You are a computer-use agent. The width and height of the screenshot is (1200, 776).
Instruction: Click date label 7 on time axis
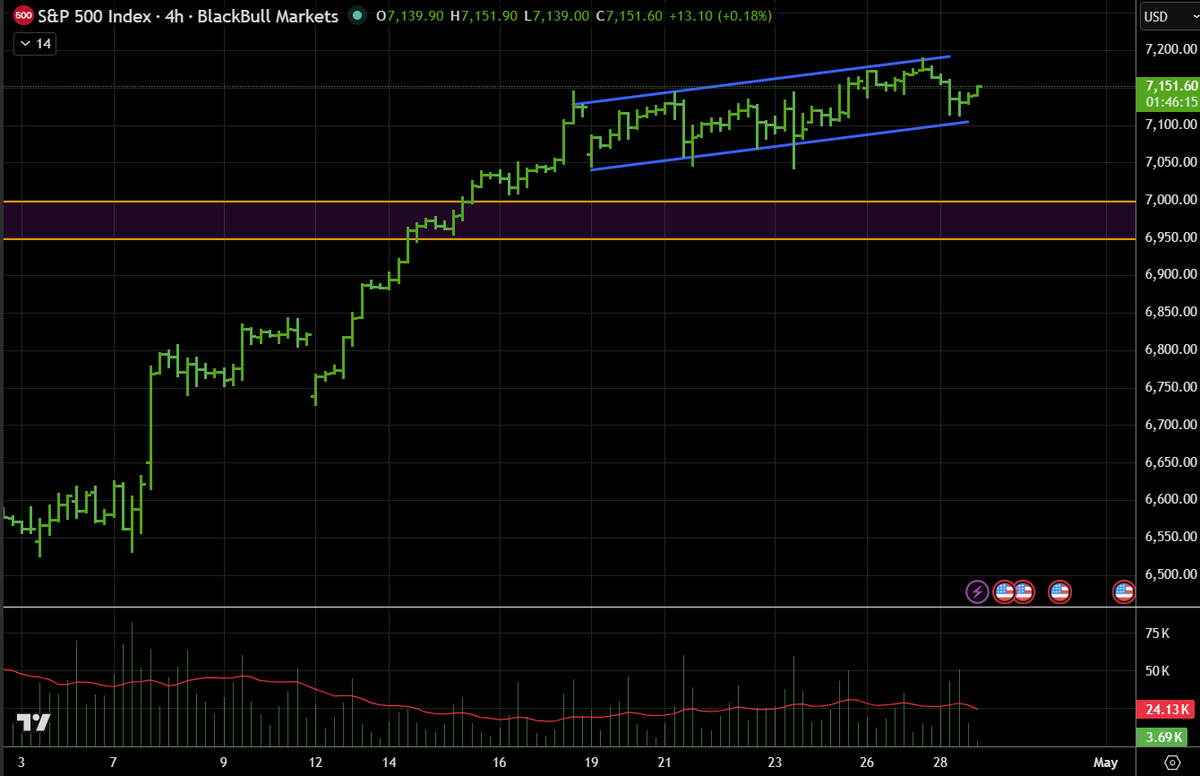[x=114, y=762]
